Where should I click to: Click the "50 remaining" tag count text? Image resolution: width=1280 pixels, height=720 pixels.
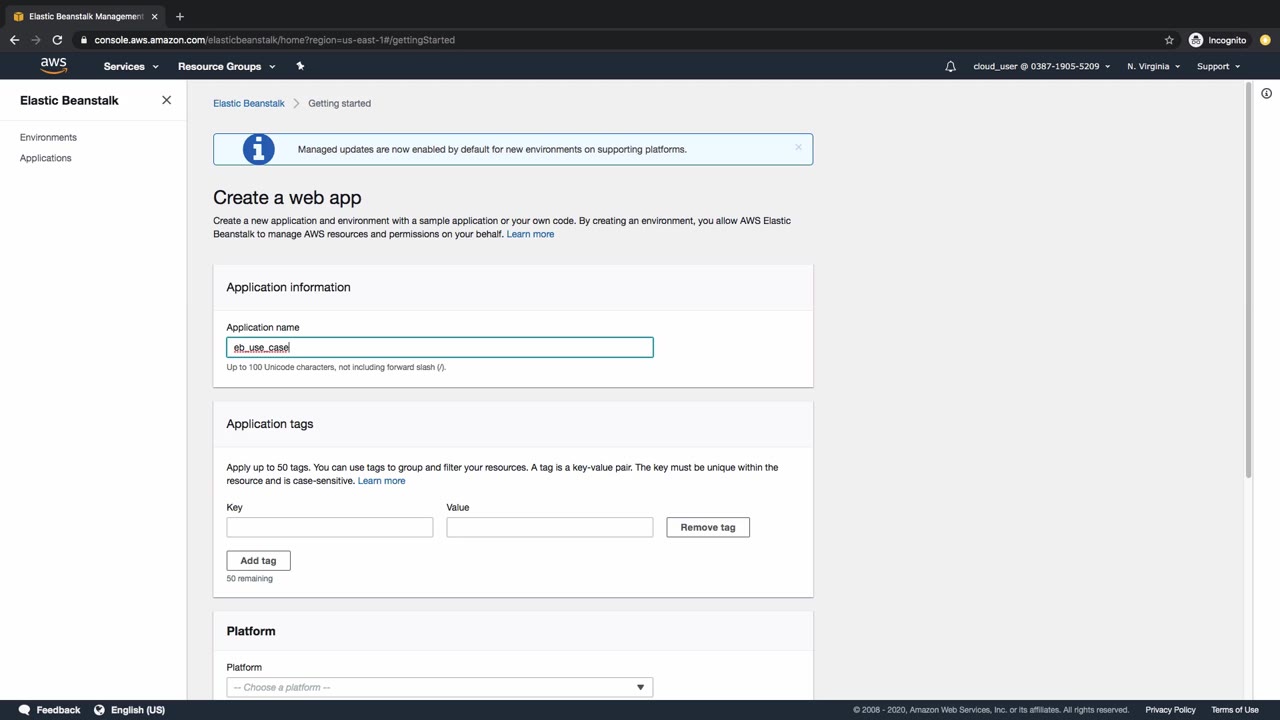point(250,578)
